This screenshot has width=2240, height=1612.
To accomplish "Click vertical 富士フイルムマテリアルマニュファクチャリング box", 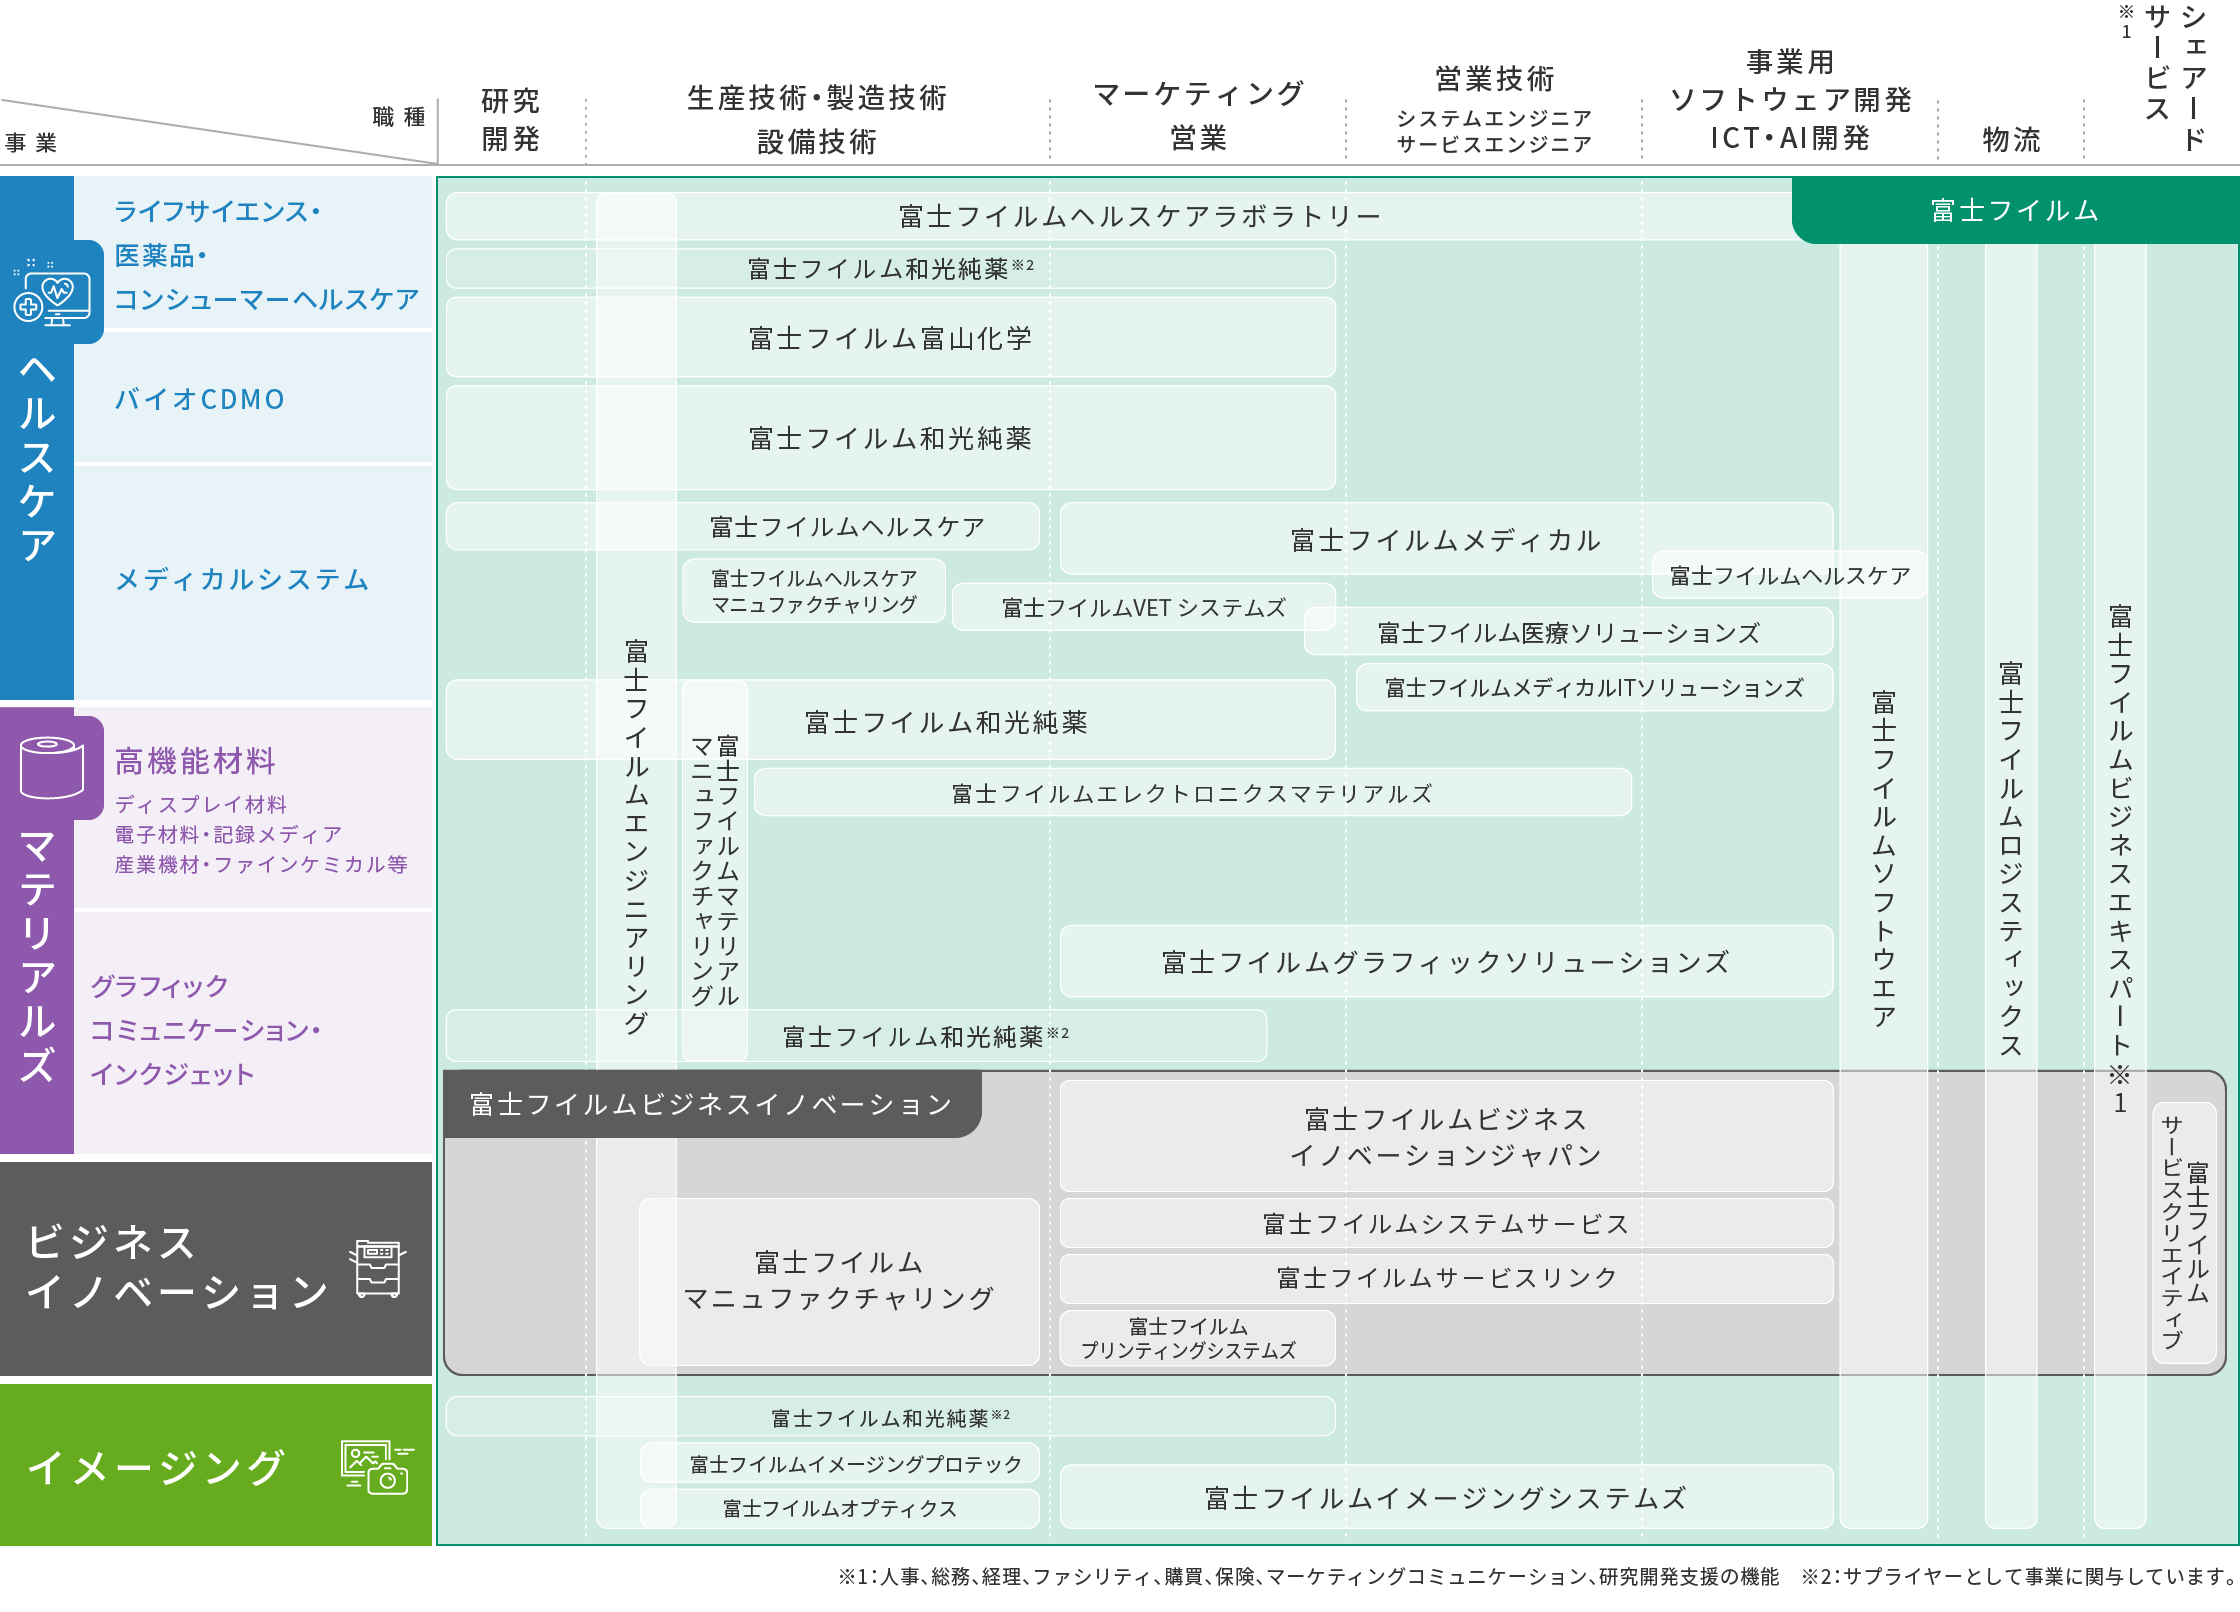I will coord(715,870).
